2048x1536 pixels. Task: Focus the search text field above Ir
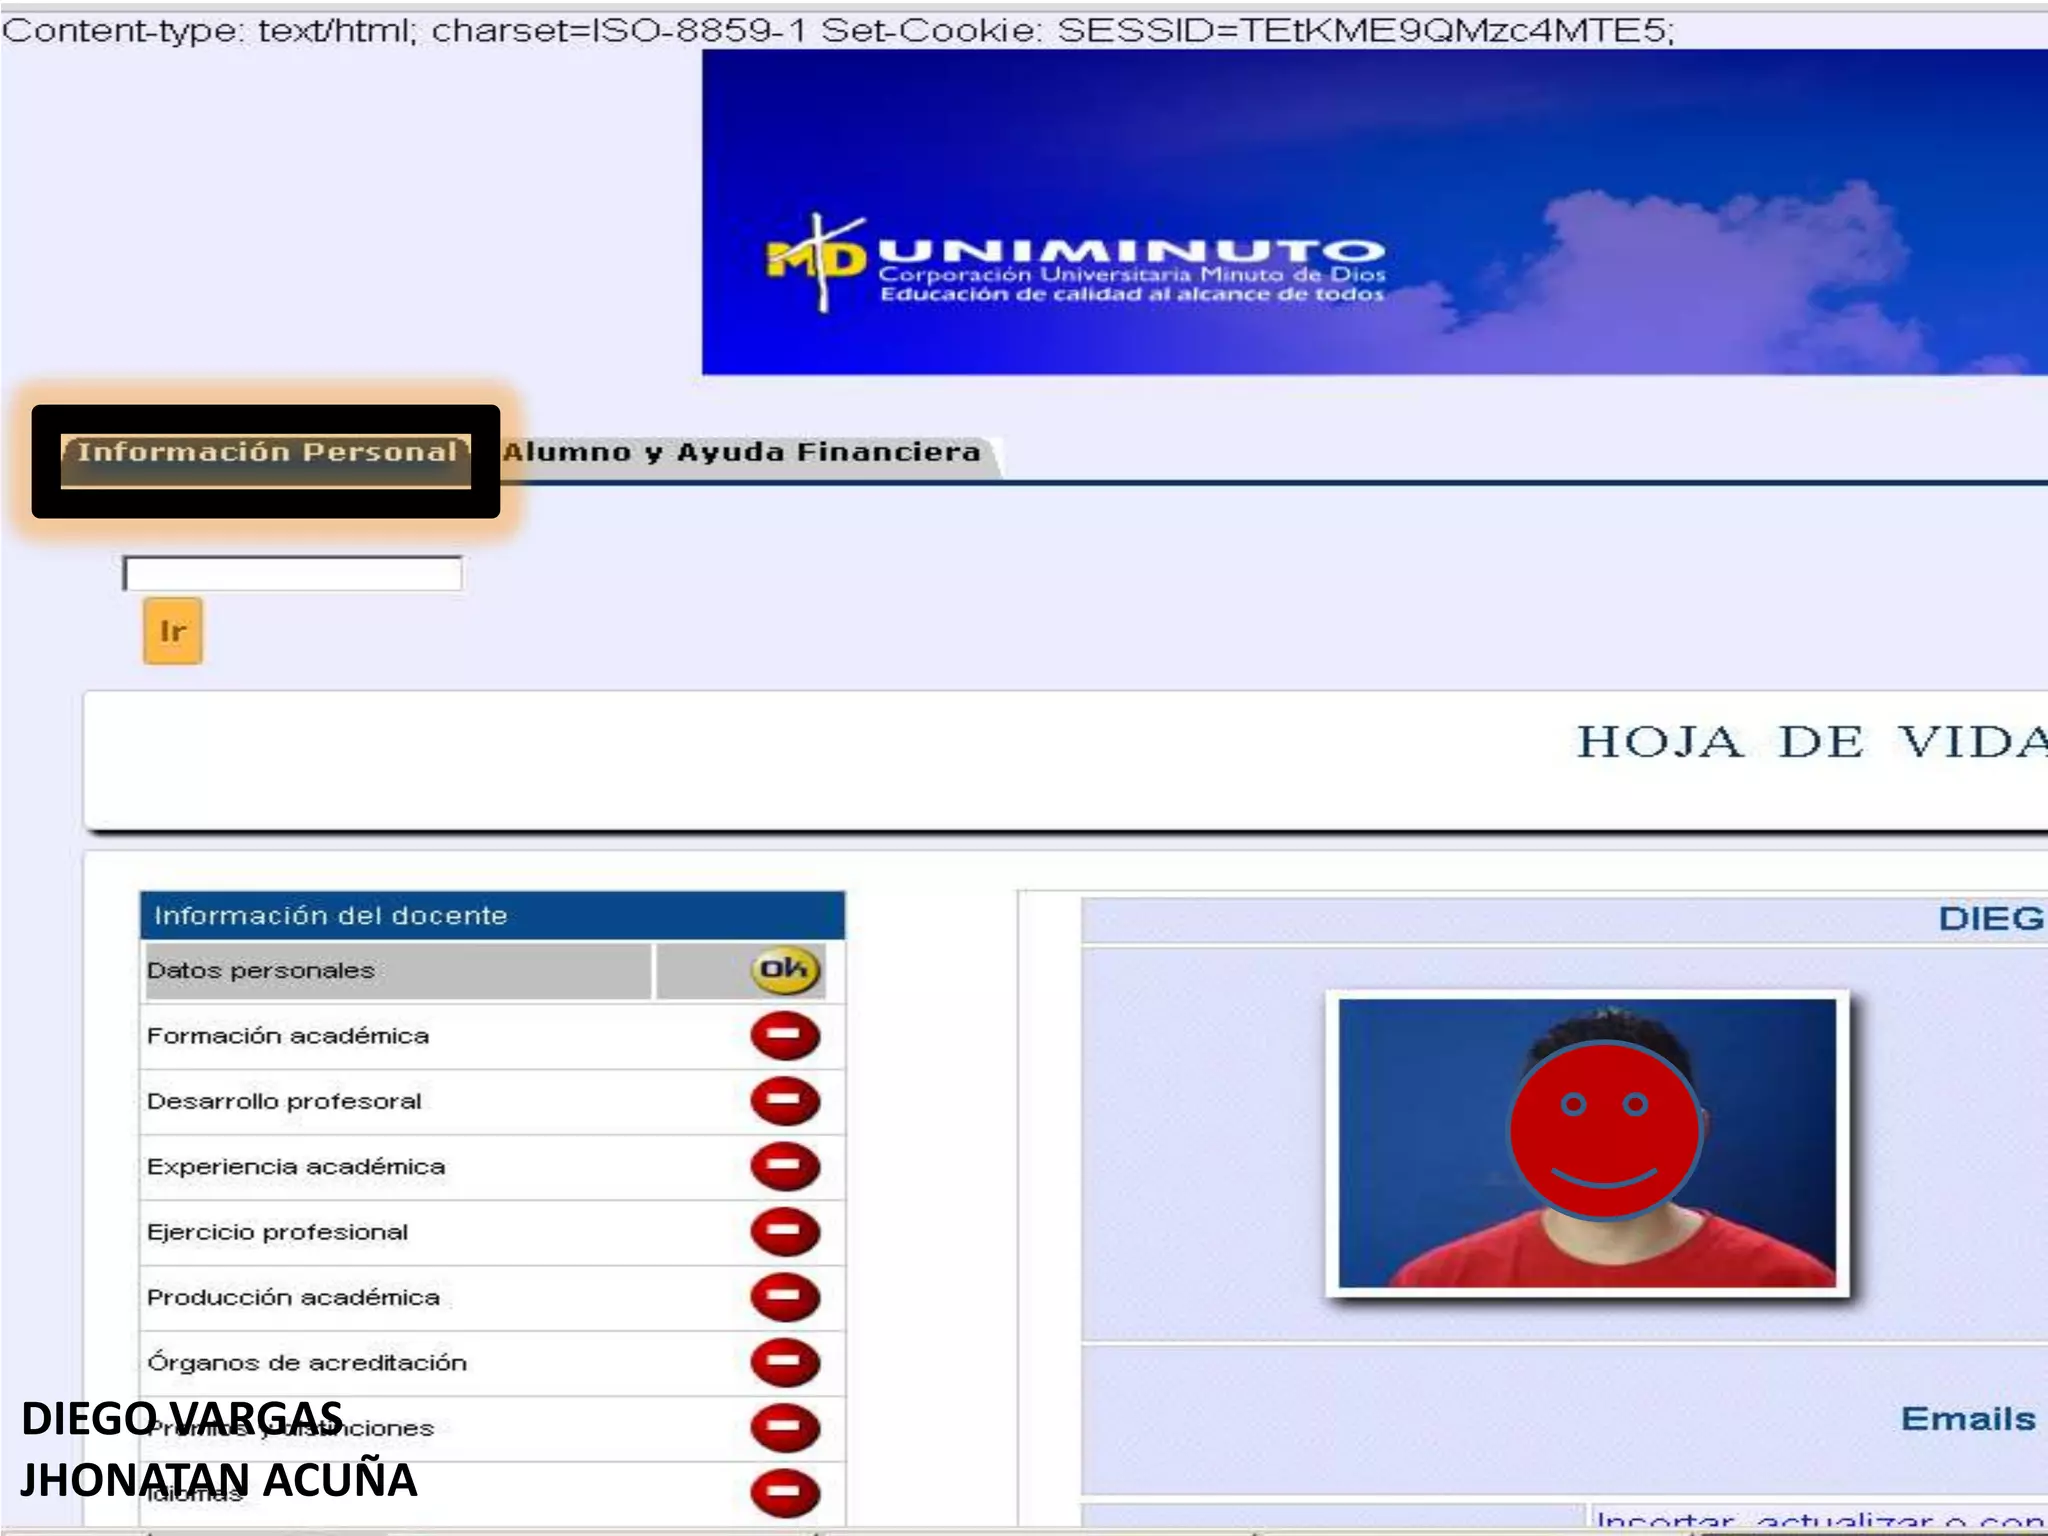292,574
